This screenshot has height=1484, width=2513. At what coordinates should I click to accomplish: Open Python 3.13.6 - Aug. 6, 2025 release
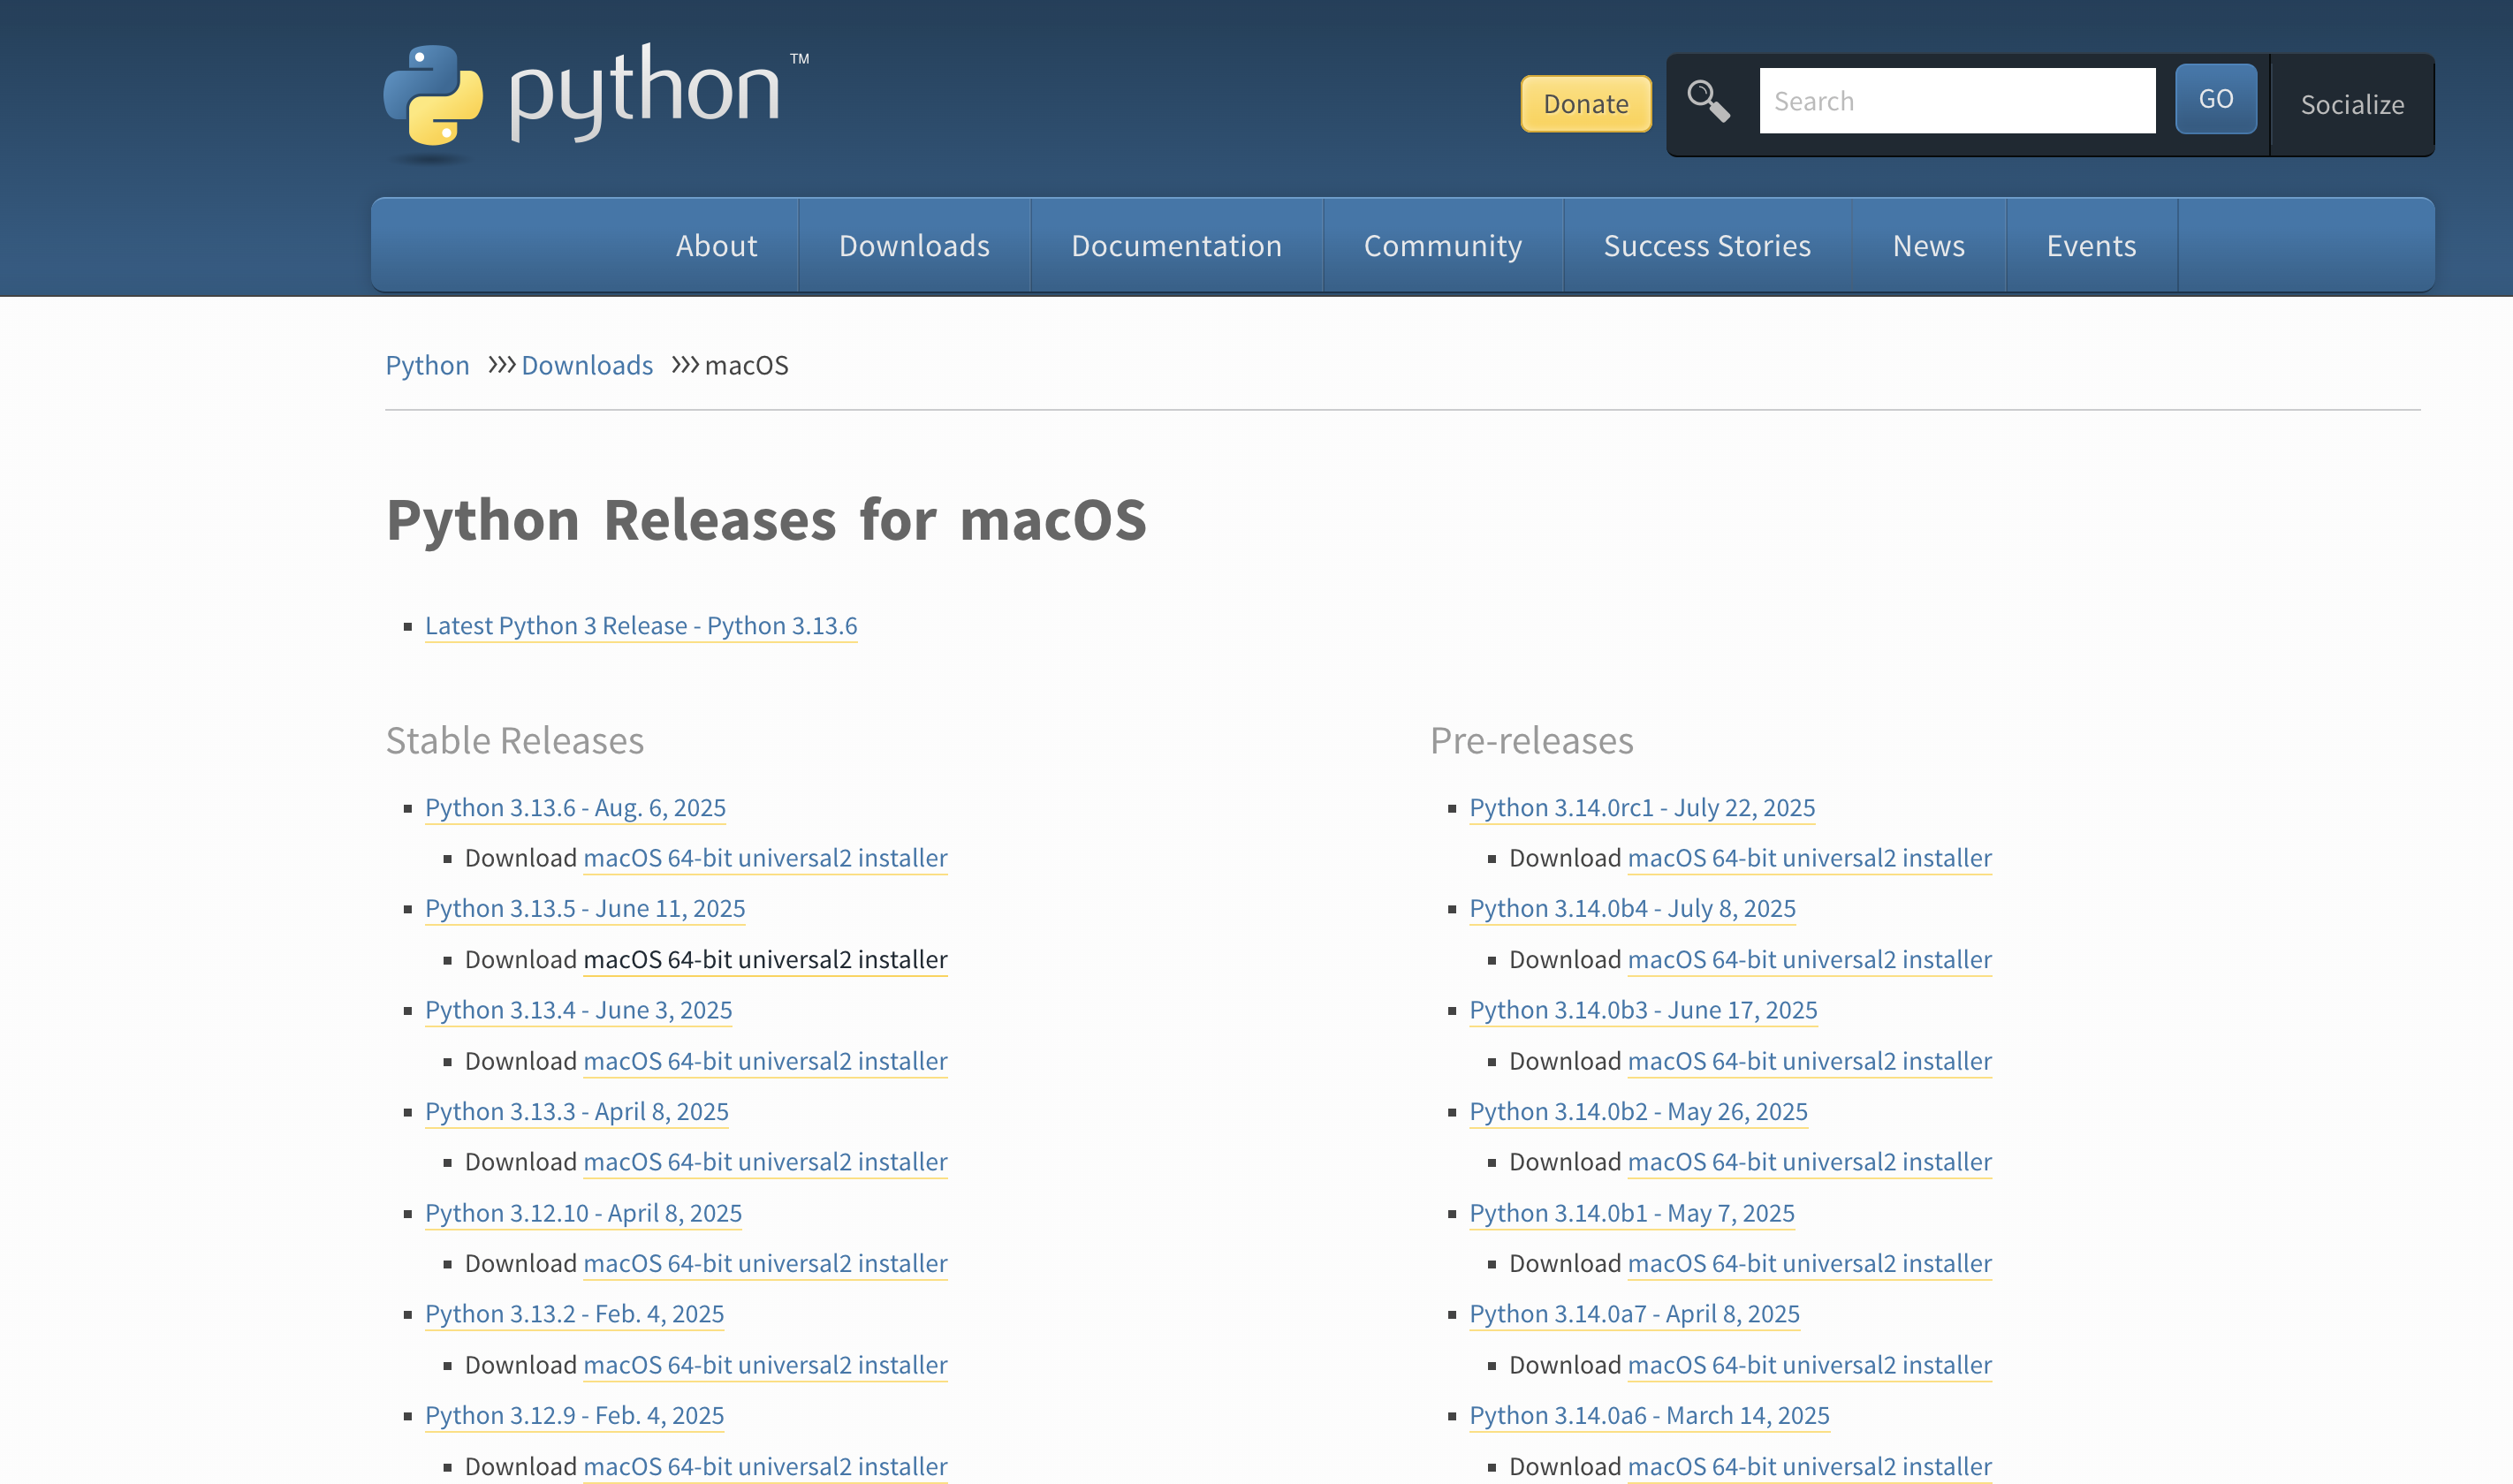(x=575, y=808)
